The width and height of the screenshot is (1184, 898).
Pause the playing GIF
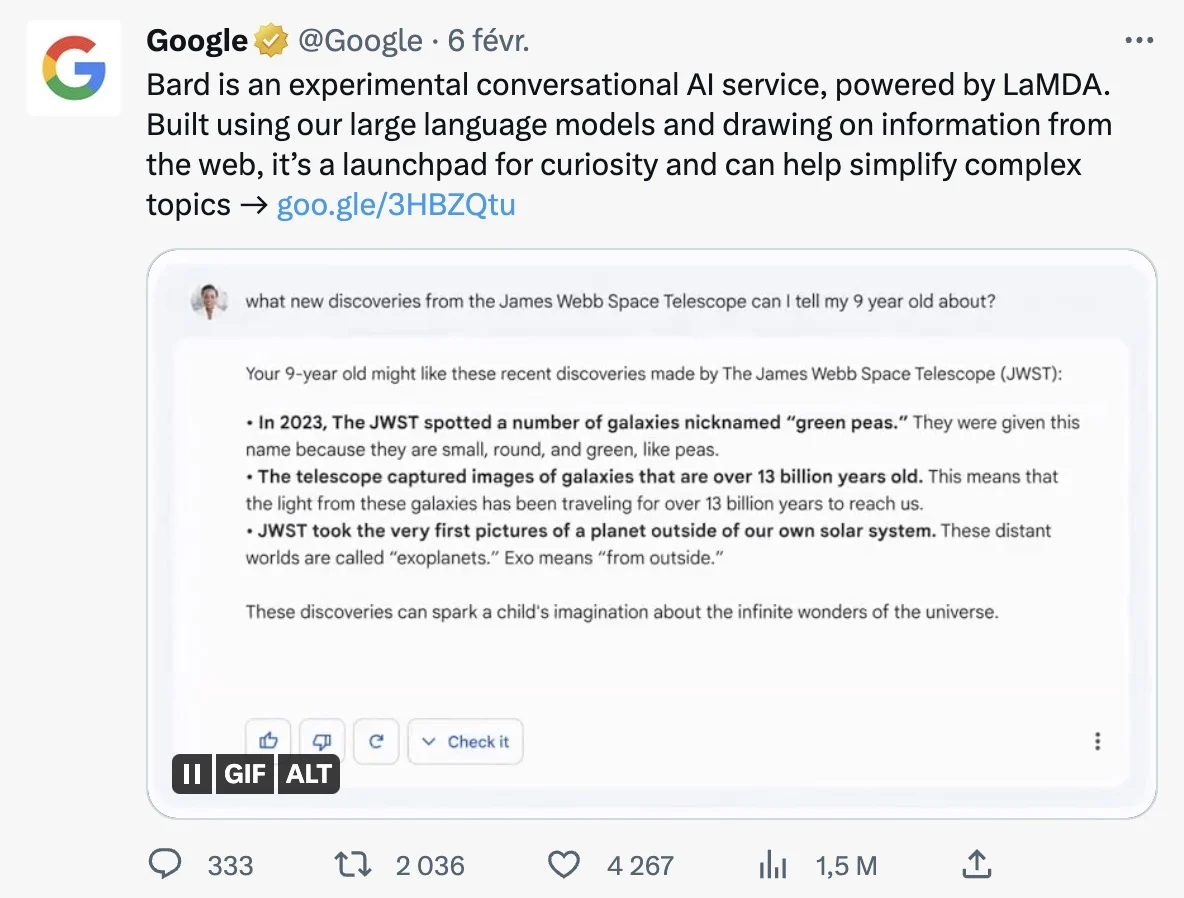[x=192, y=774]
